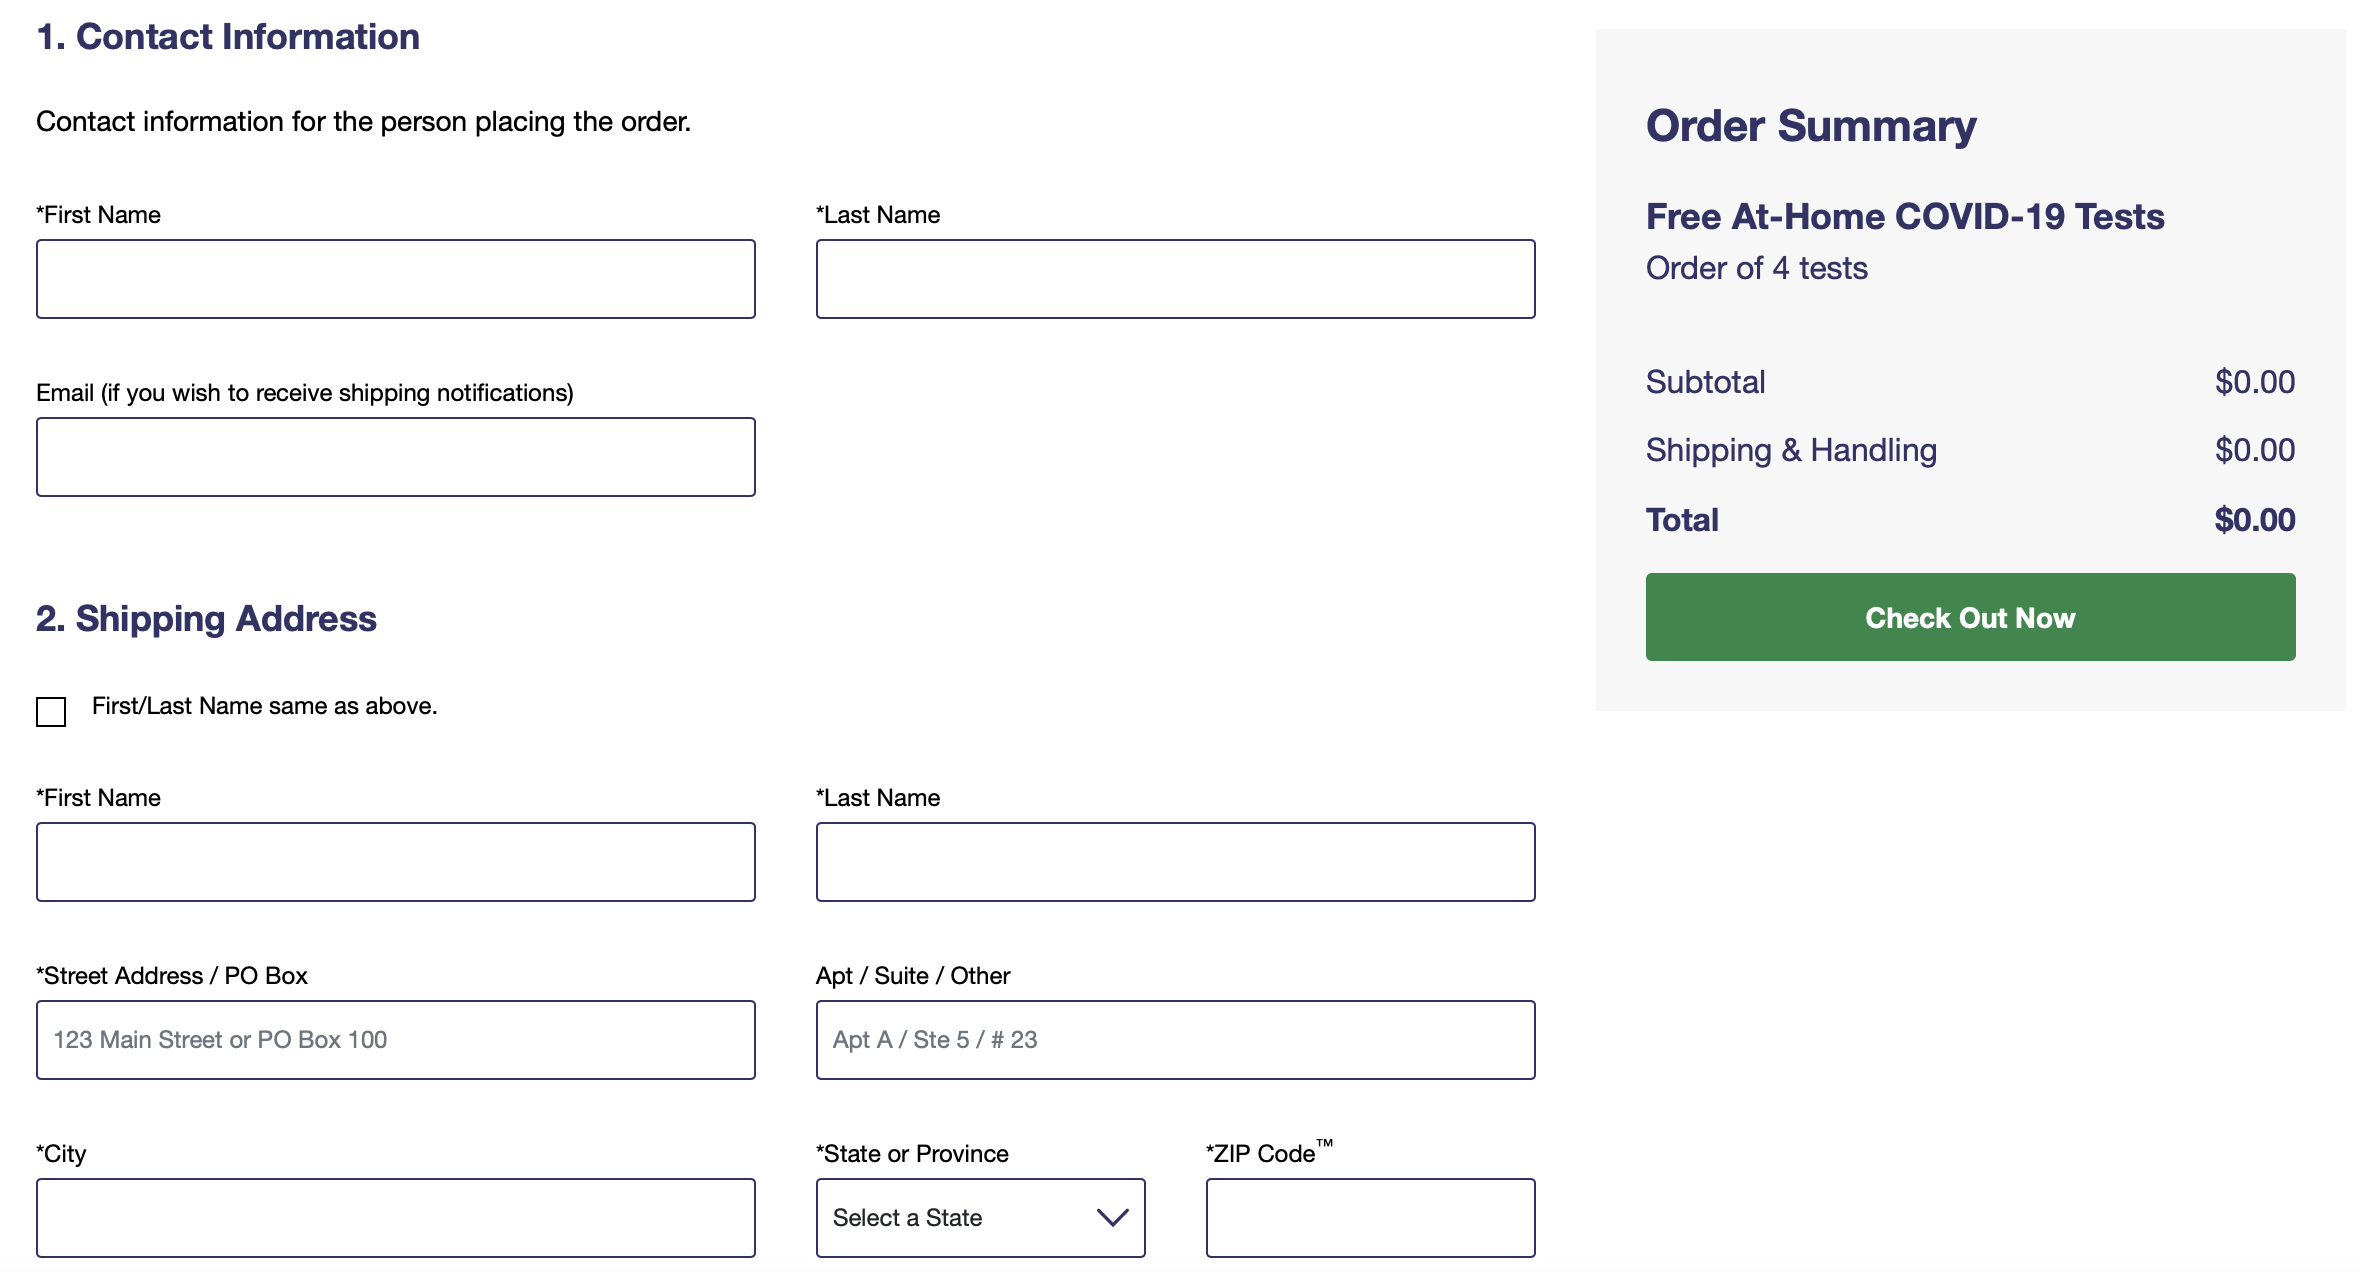
Task: Focus the Street Address / PO Box field
Action: pos(396,1040)
